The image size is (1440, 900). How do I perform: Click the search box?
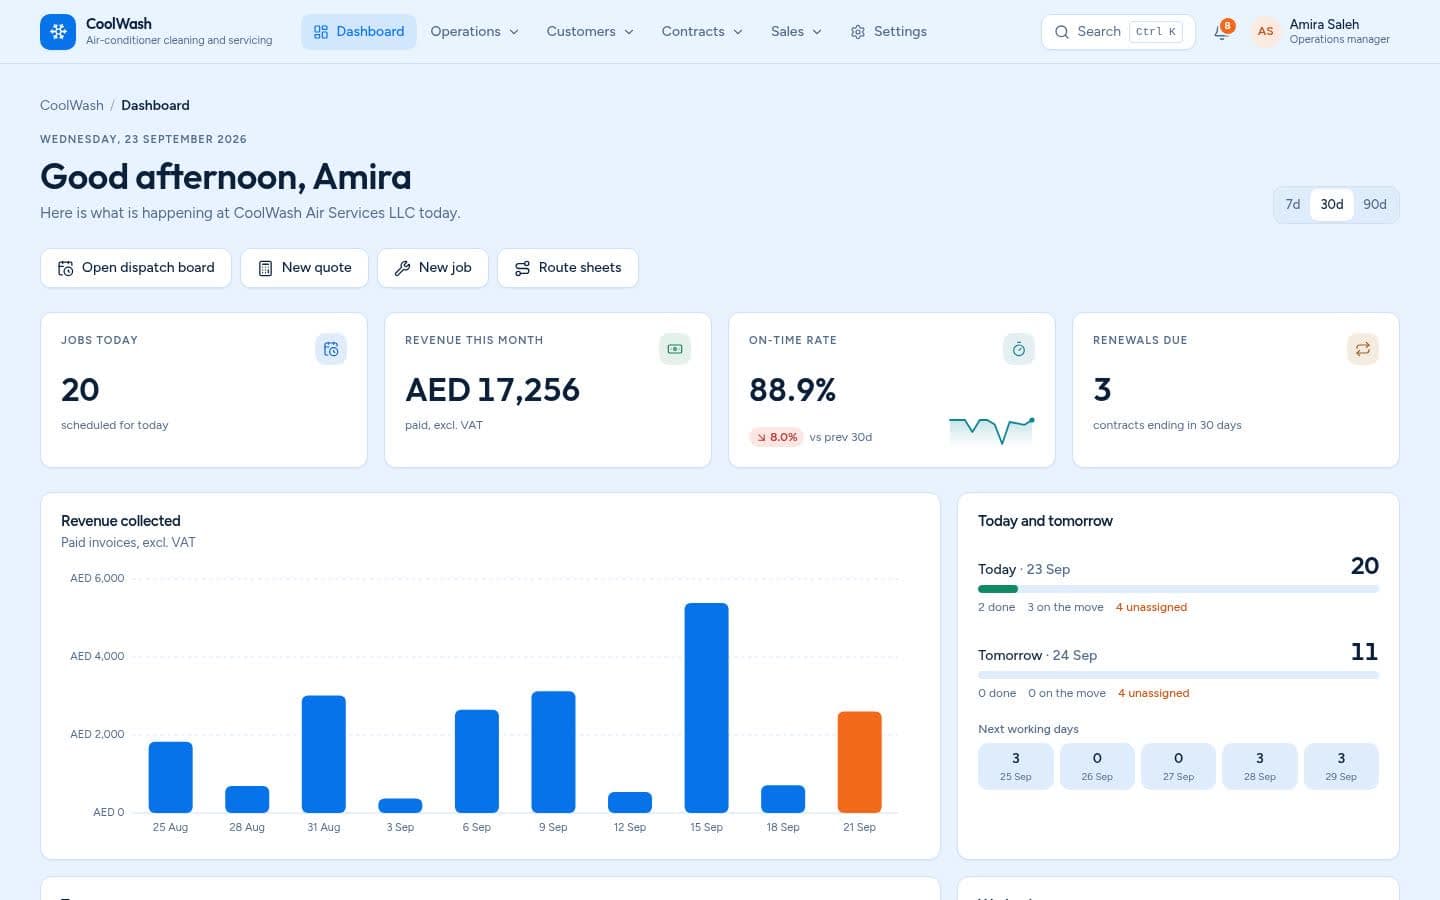click(1118, 32)
